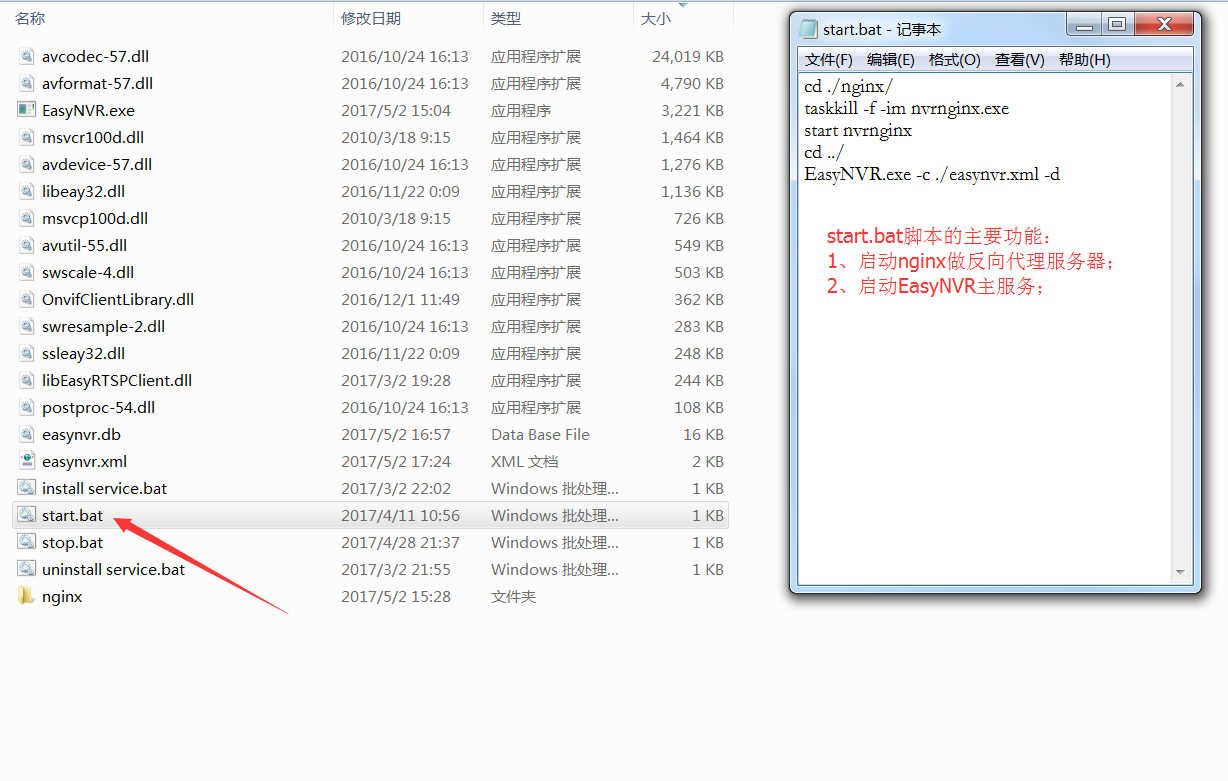
Task: Click the easynvr.xml document icon
Action: click(26, 461)
